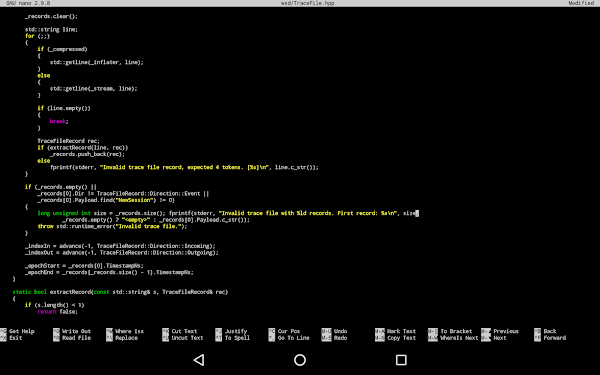Tap the Android back navigation triangle
The image size is (600, 375).
pyautogui.click(x=199, y=360)
